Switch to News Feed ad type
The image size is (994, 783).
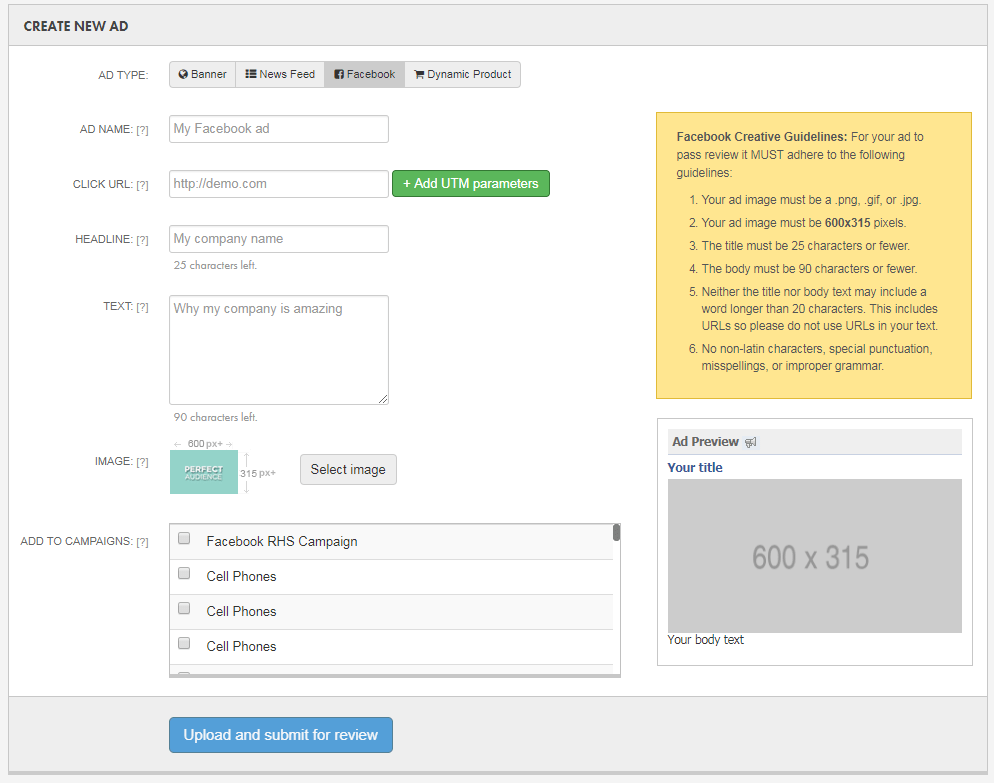280,74
